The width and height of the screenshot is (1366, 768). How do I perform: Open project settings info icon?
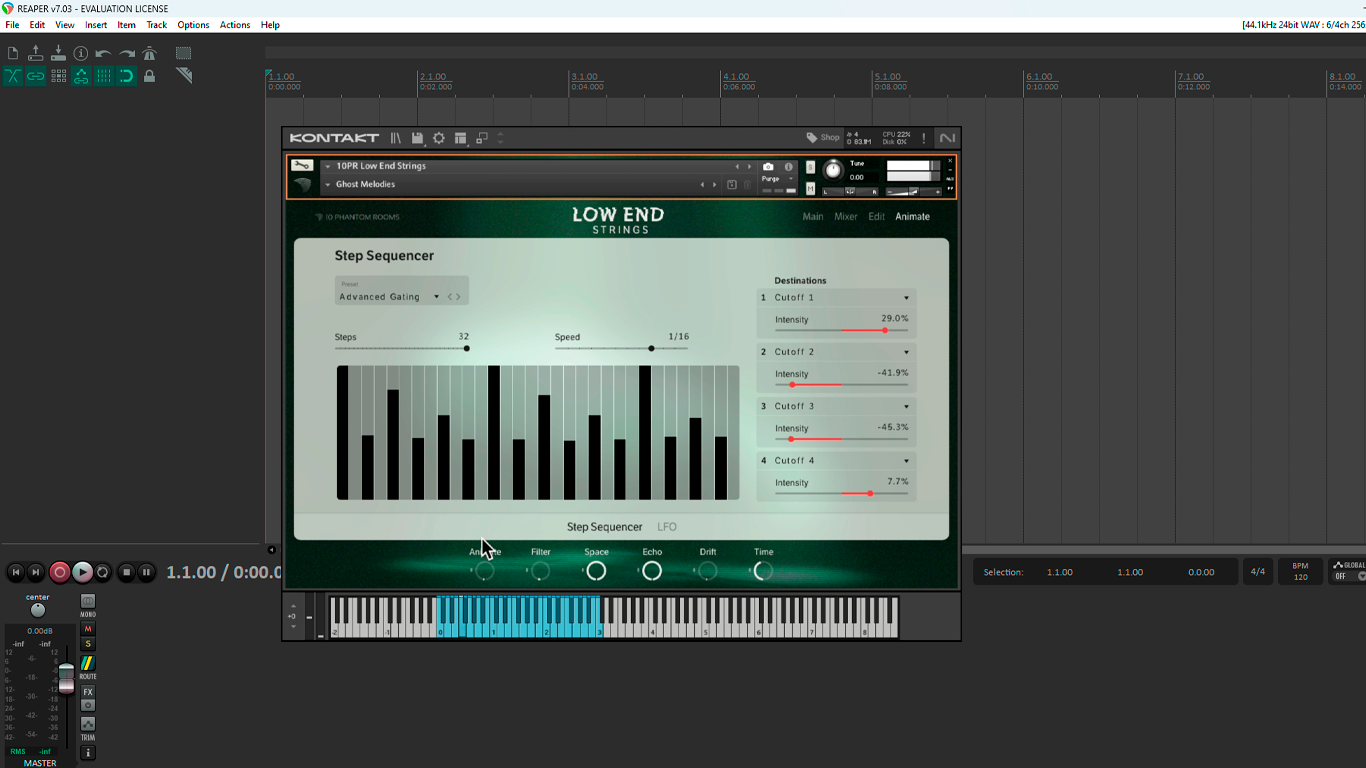click(x=81, y=54)
